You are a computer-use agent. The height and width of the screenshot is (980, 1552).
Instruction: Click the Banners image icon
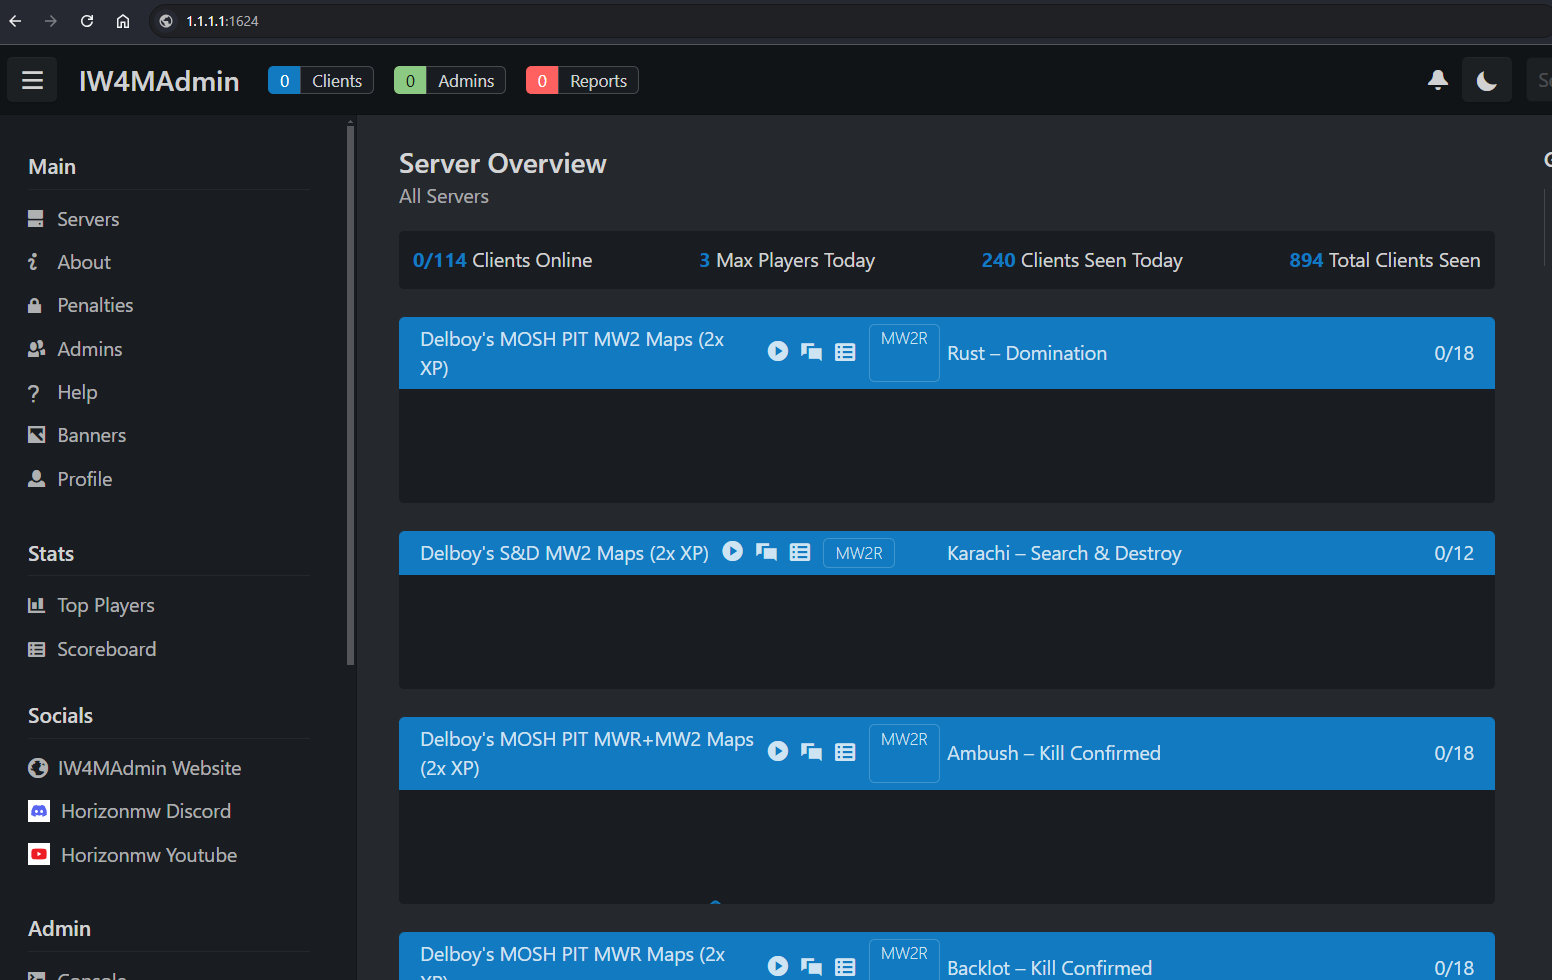[37, 435]
